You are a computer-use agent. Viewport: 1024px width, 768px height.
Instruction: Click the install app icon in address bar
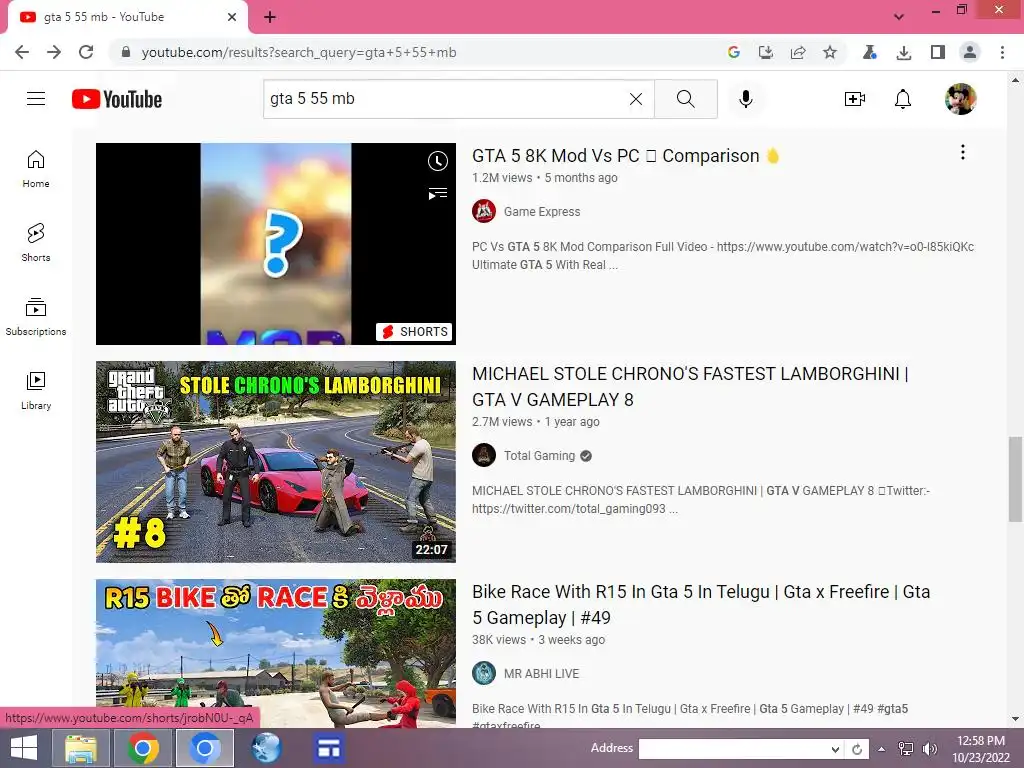click(x=765, y=52)
